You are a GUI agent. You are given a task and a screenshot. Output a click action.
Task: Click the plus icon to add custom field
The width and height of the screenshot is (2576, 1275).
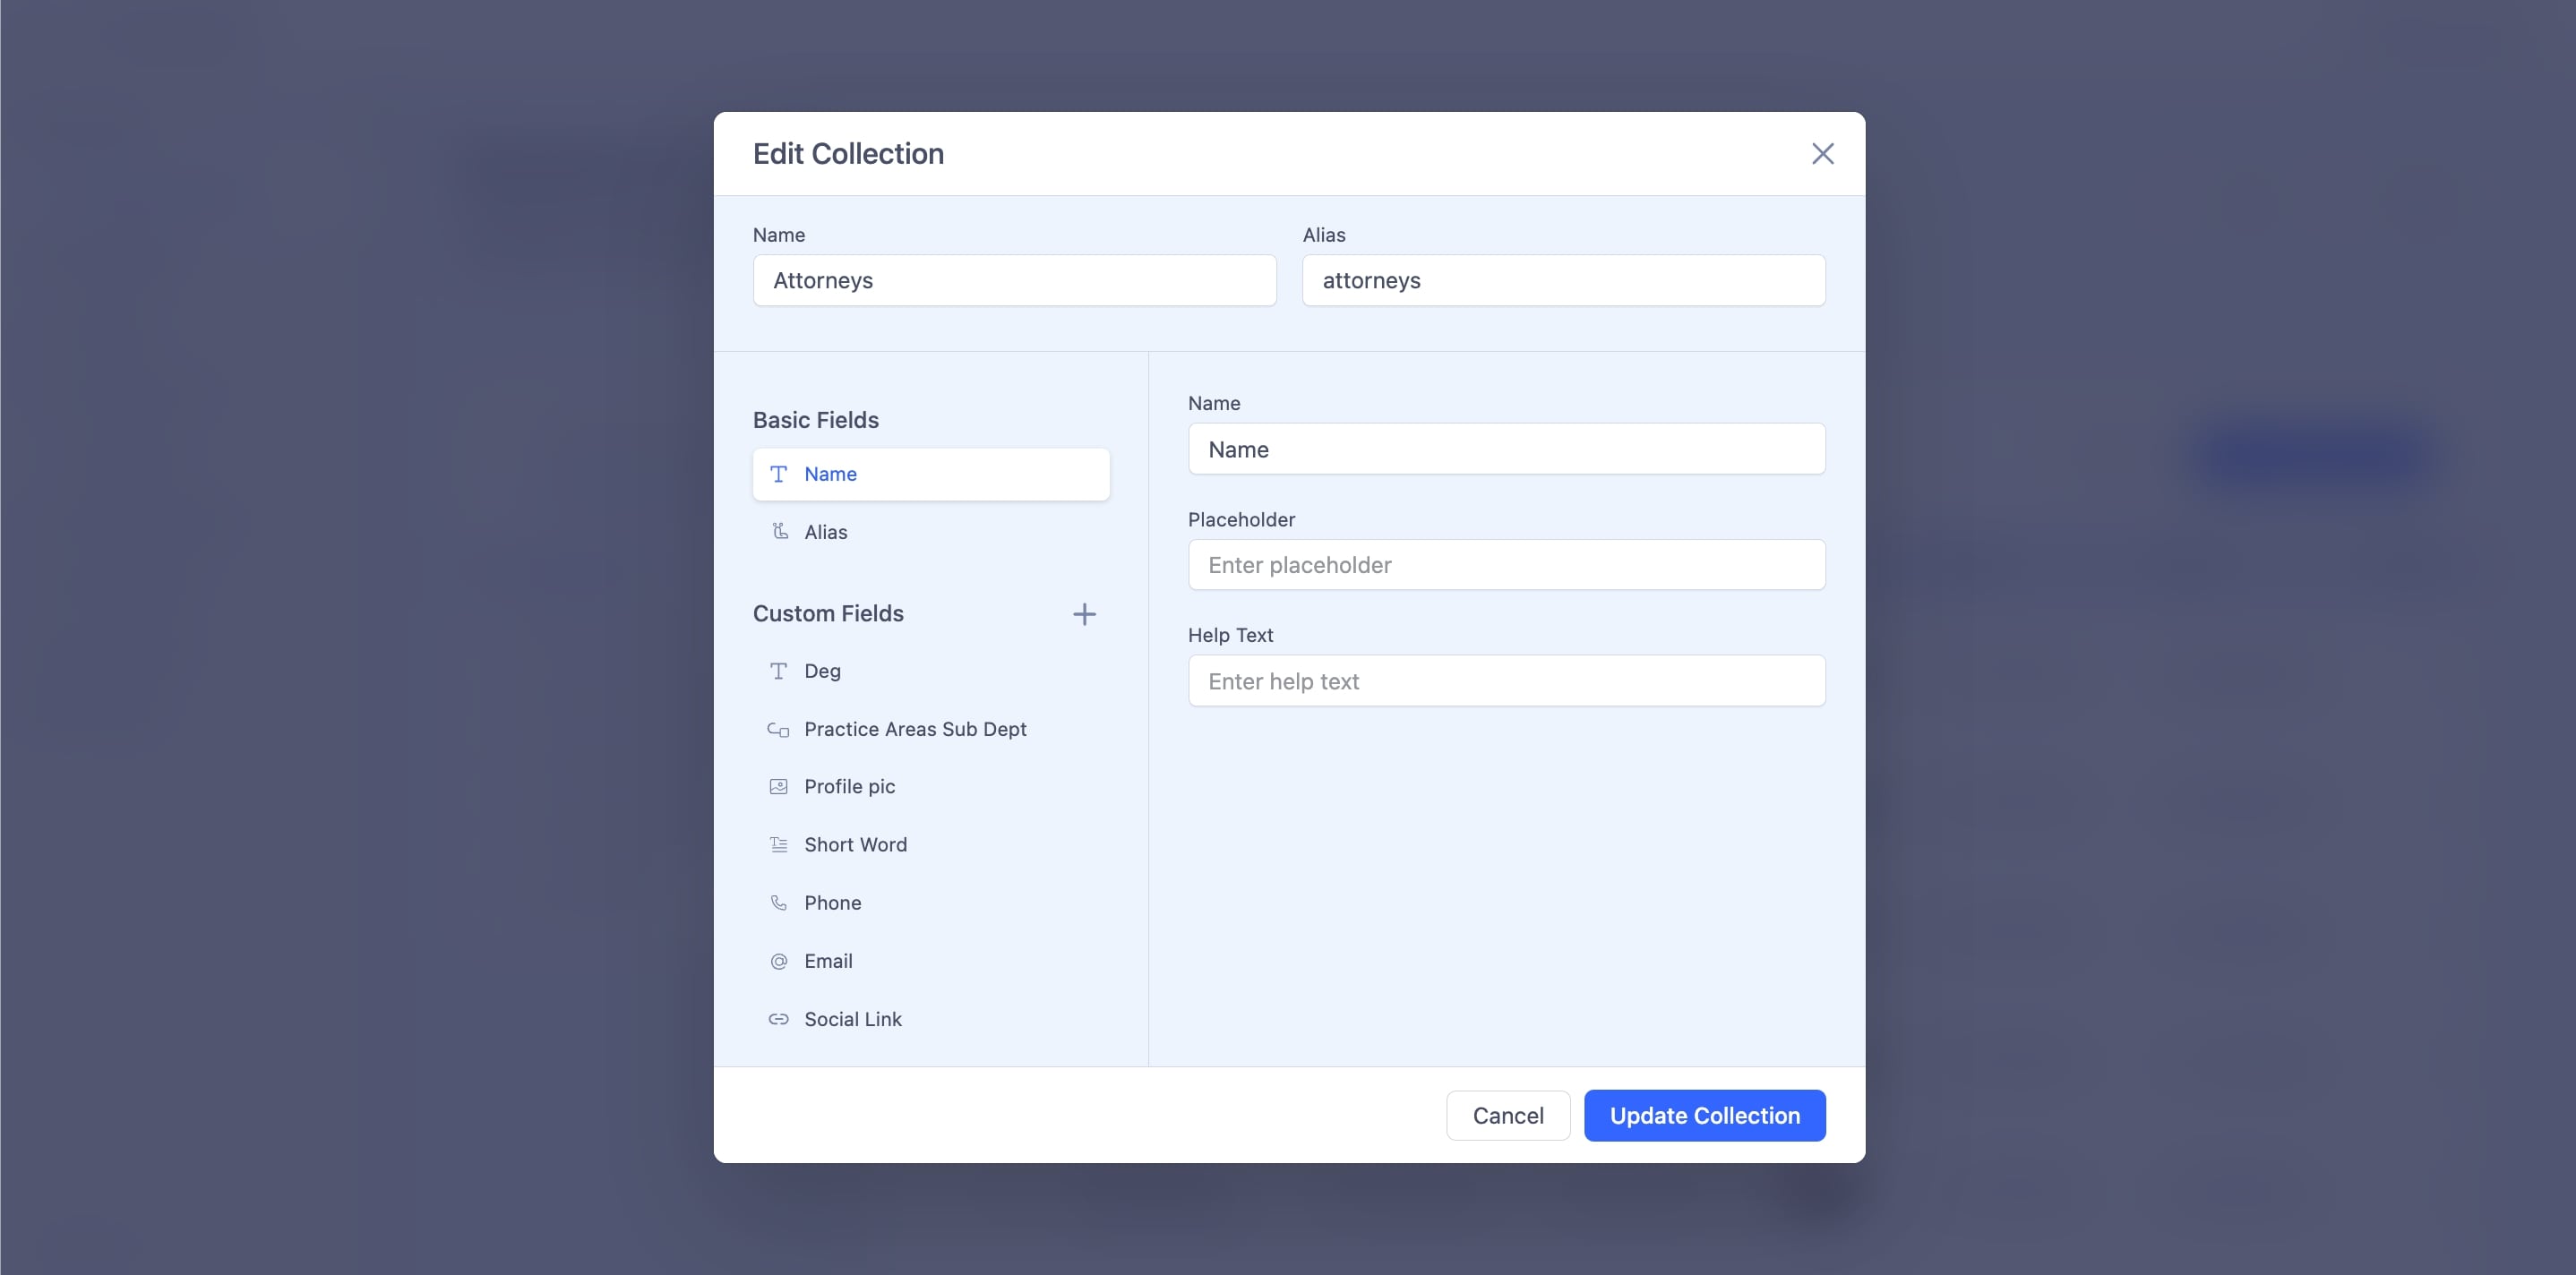tap(1084, 614)
